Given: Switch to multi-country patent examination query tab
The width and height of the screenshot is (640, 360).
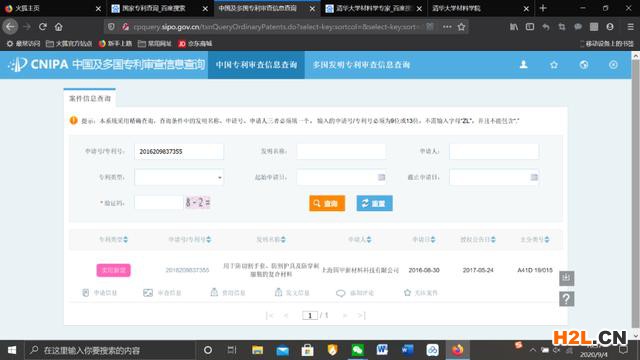Looking at the screenshot, I should [361, 64].
